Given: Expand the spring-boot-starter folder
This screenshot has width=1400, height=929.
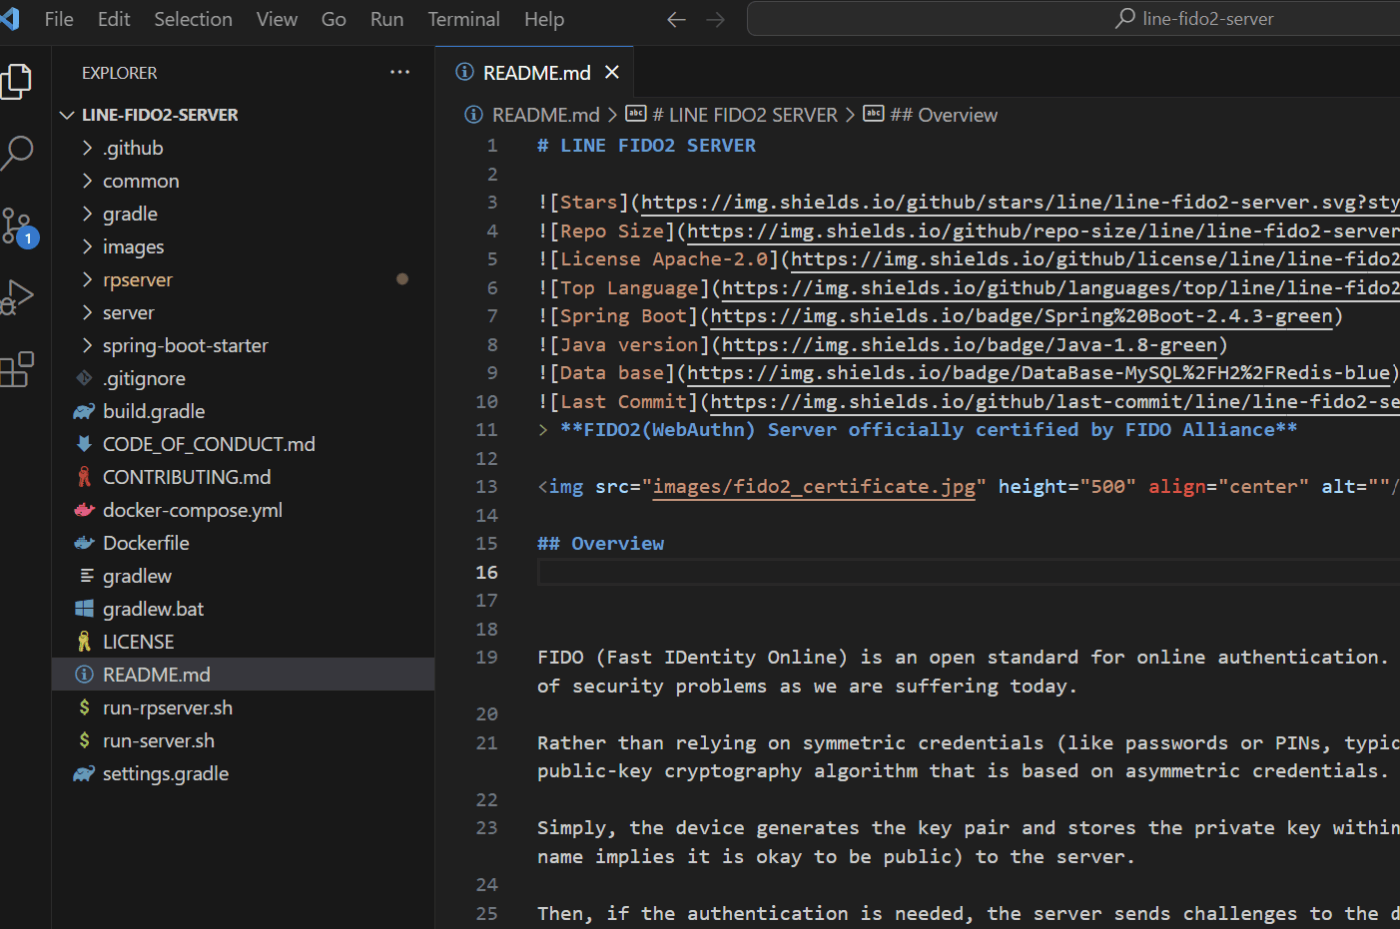Looking at the screenshot, I should (185, 346).
